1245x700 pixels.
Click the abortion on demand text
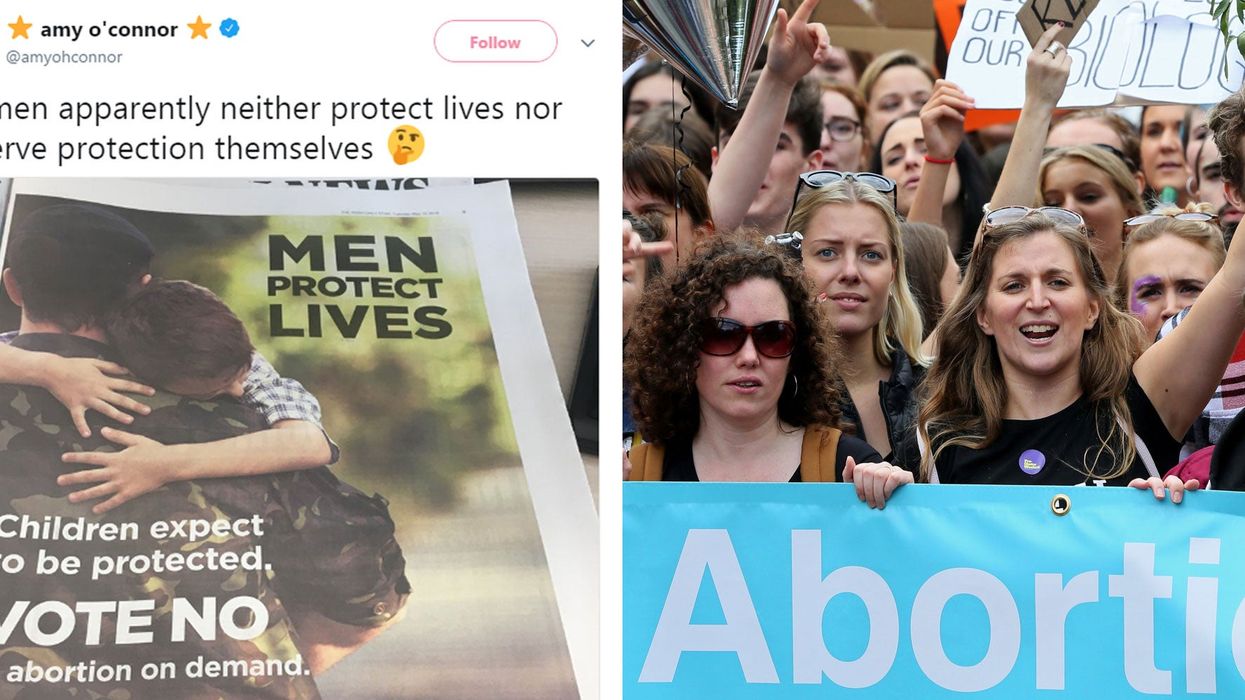coord(156,666)
